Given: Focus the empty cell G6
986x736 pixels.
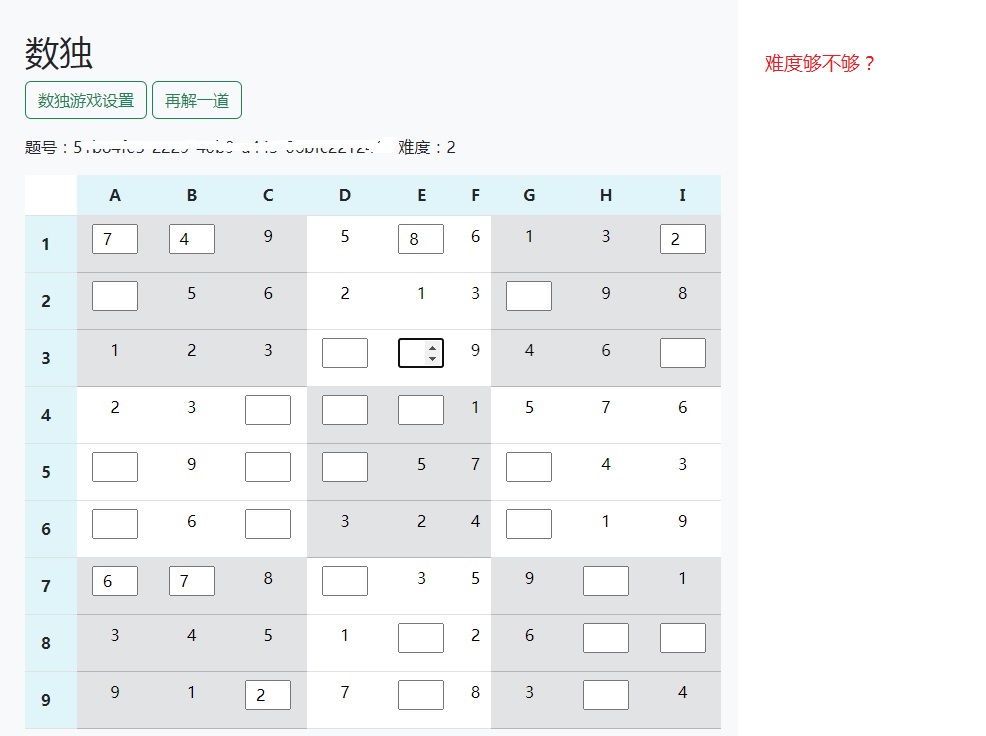Looking at the screenshot, I should (x=529, y=524).
